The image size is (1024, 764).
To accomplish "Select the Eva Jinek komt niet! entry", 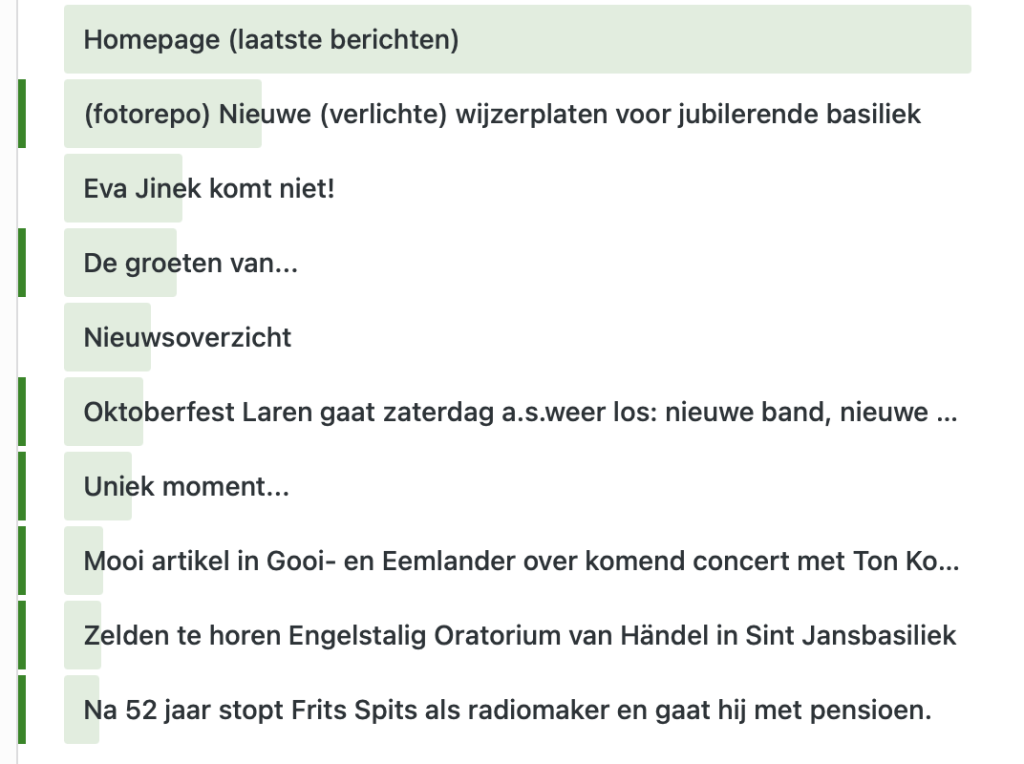I will point(209,188).
